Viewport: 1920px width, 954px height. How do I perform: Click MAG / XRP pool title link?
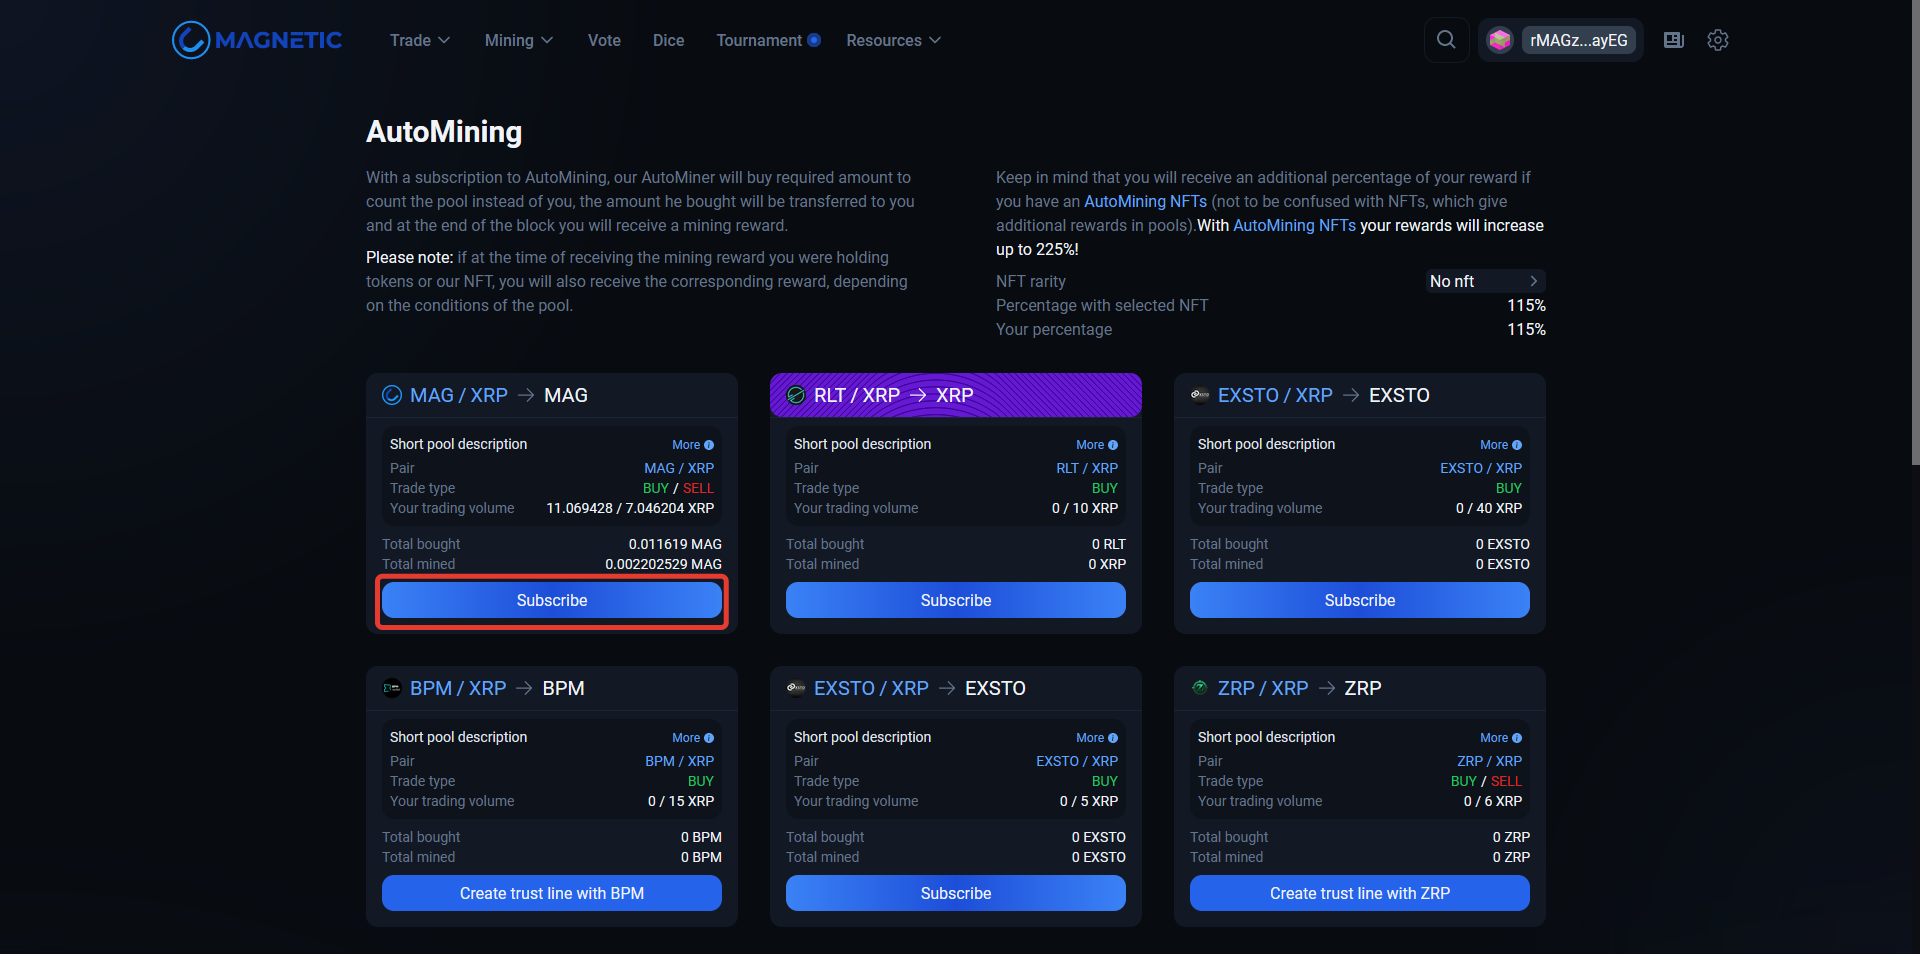pyautogui.click(x=459, y=395)
